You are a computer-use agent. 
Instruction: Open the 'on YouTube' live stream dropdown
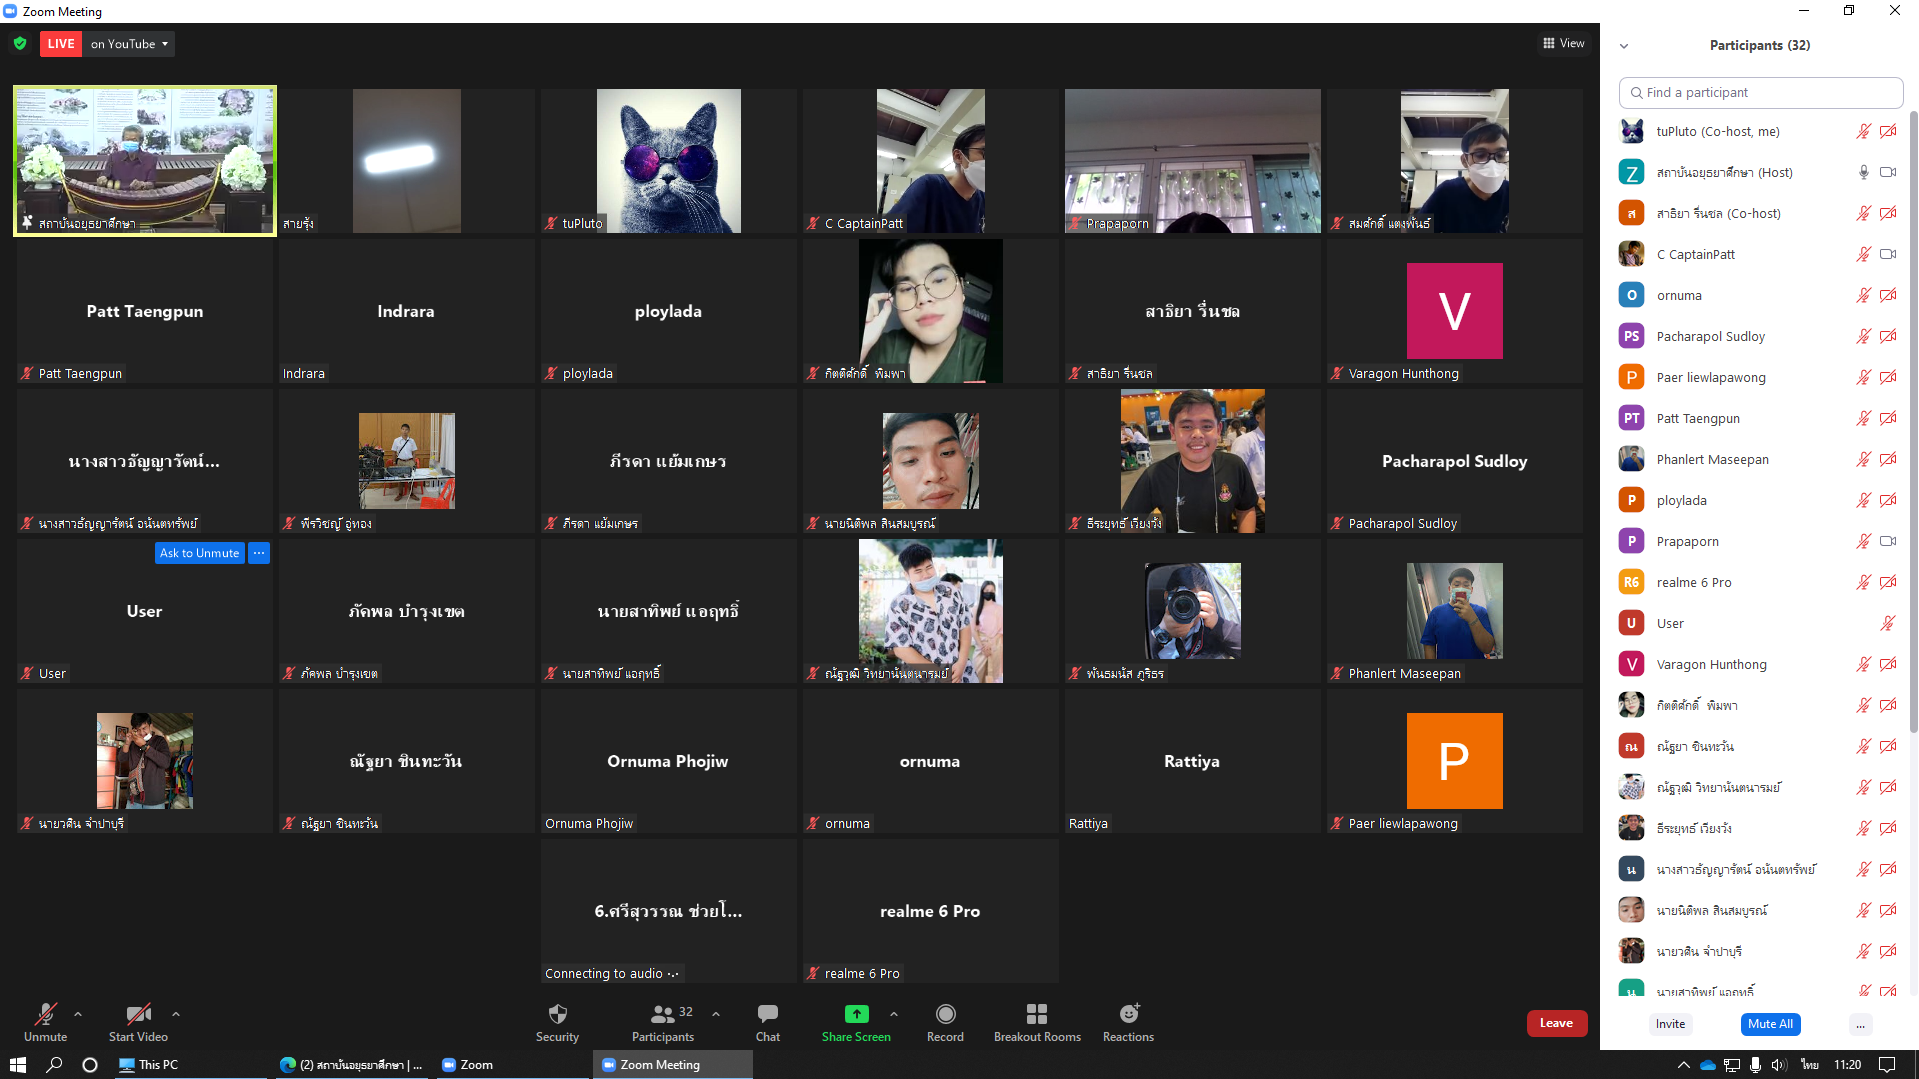(x=130, y=44)
